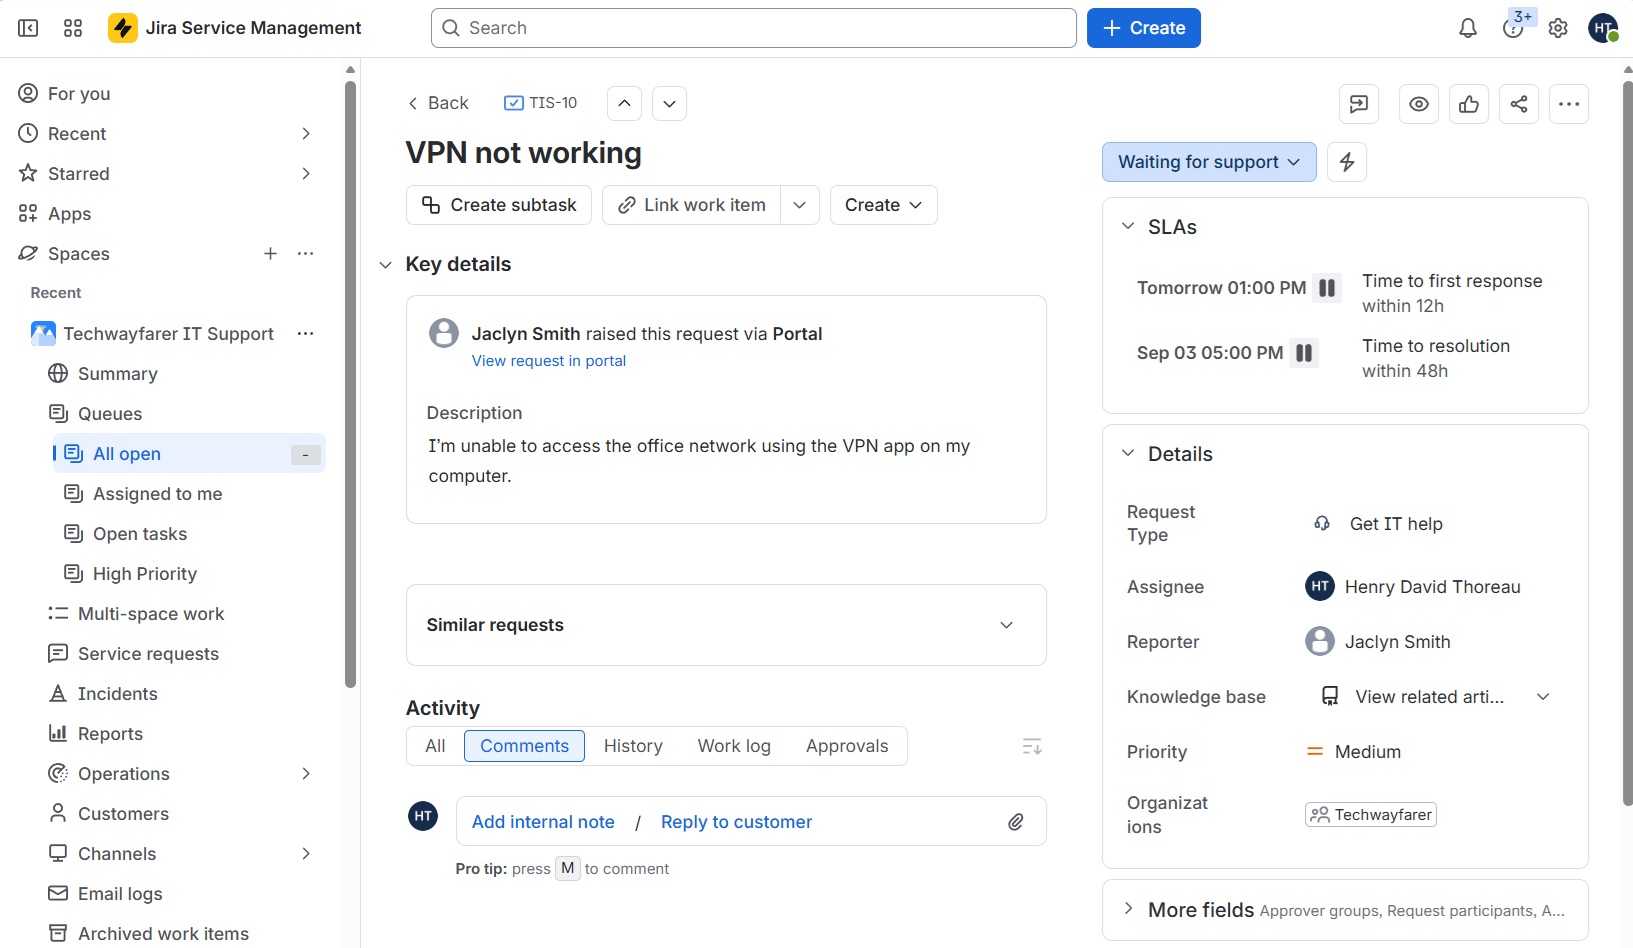Open the app switcher grid icon
This screenshot has height=948, width=1633.
(73, 28)
